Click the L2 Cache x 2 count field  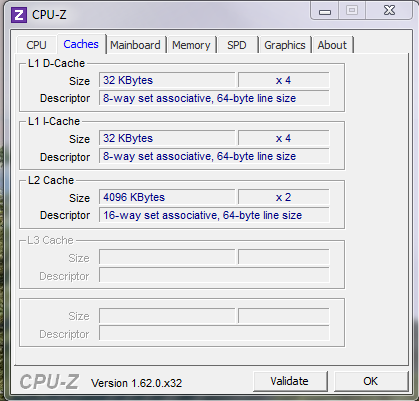(x=284, y=197)
